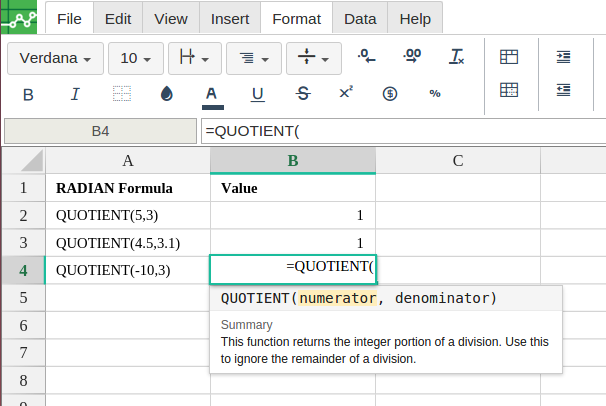The height and width of the screenshot is (406, 606).
Task: Switch to the Data tab
Action: coord(360,18)
